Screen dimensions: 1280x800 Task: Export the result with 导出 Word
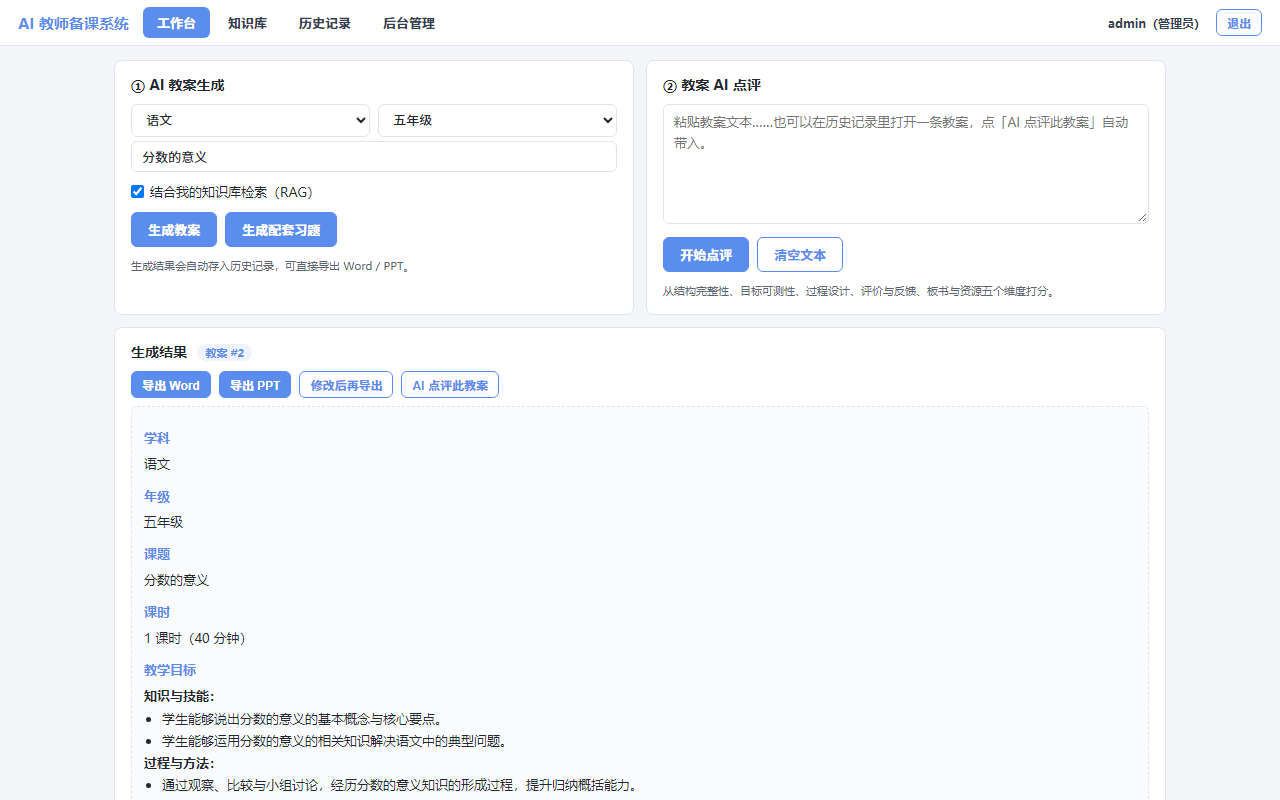point(171,385)
